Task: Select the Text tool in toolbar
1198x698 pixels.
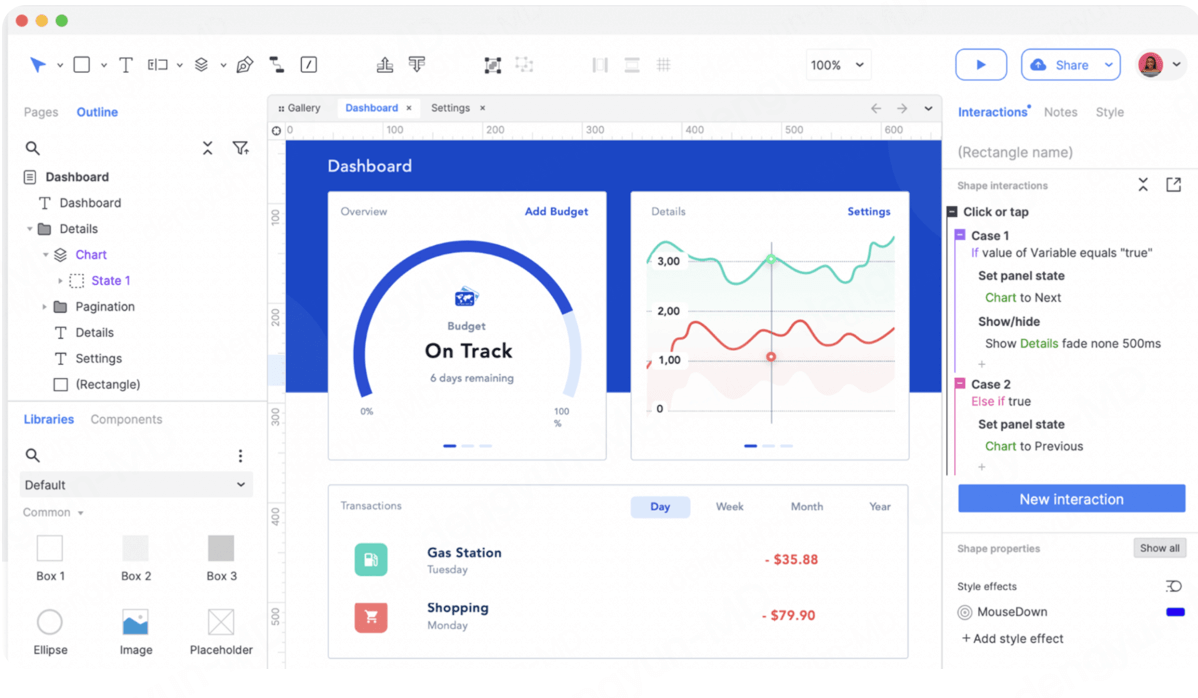Action: (x=126, y=65)
